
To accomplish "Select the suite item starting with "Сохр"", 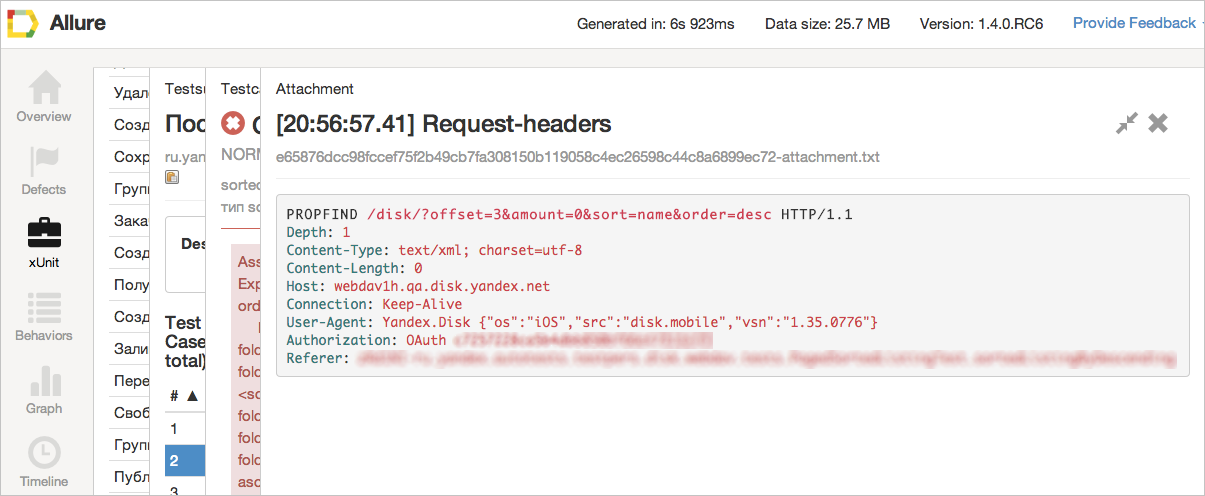I will click(131, 157).
